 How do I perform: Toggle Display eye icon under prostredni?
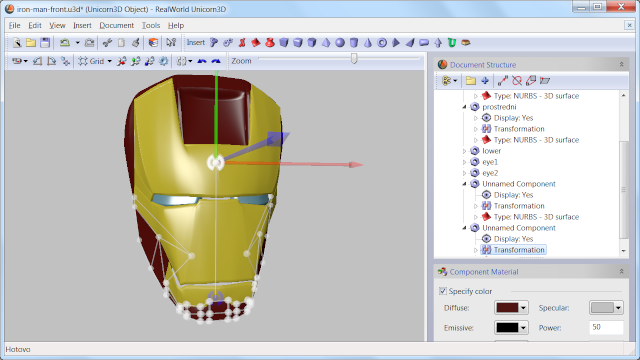[x=486, y=118]
